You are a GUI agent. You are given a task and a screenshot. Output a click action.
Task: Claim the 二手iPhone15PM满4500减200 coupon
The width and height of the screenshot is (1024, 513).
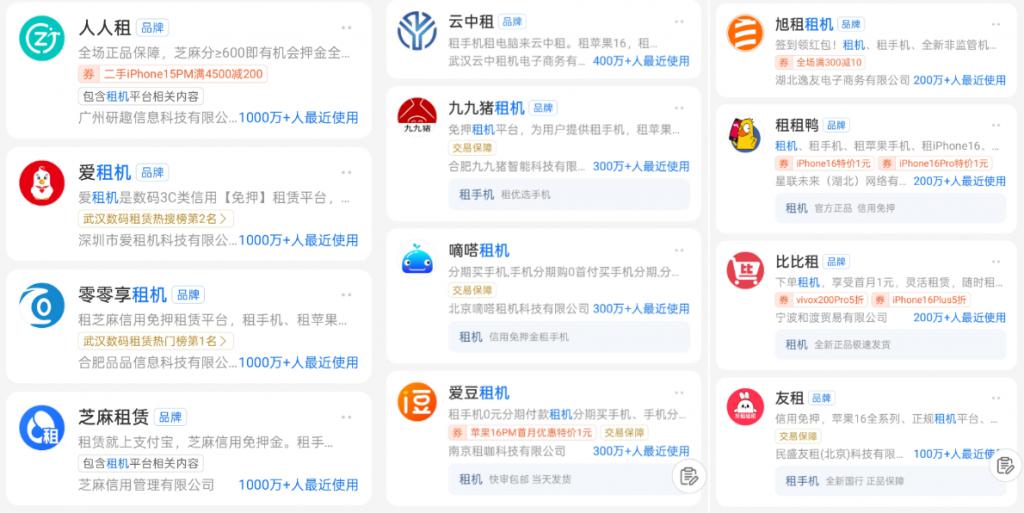point(172,74)
